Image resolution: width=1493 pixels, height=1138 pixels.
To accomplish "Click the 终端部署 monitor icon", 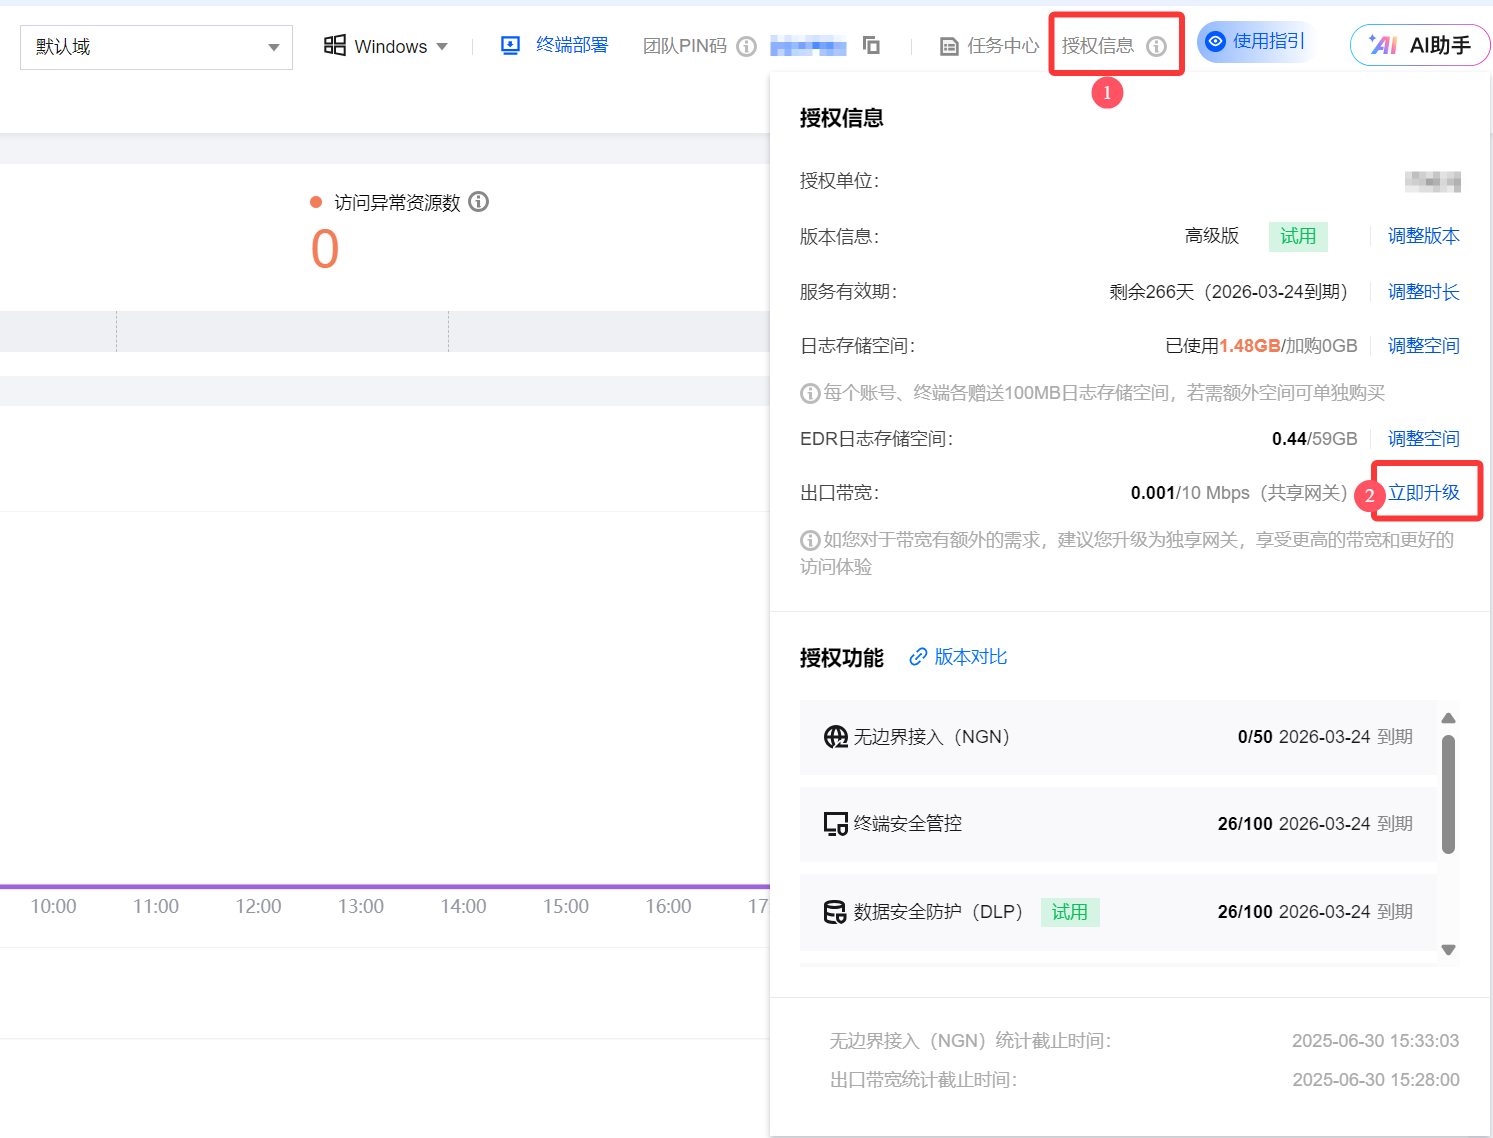I will pyautogui.click(x=510, y=46).
